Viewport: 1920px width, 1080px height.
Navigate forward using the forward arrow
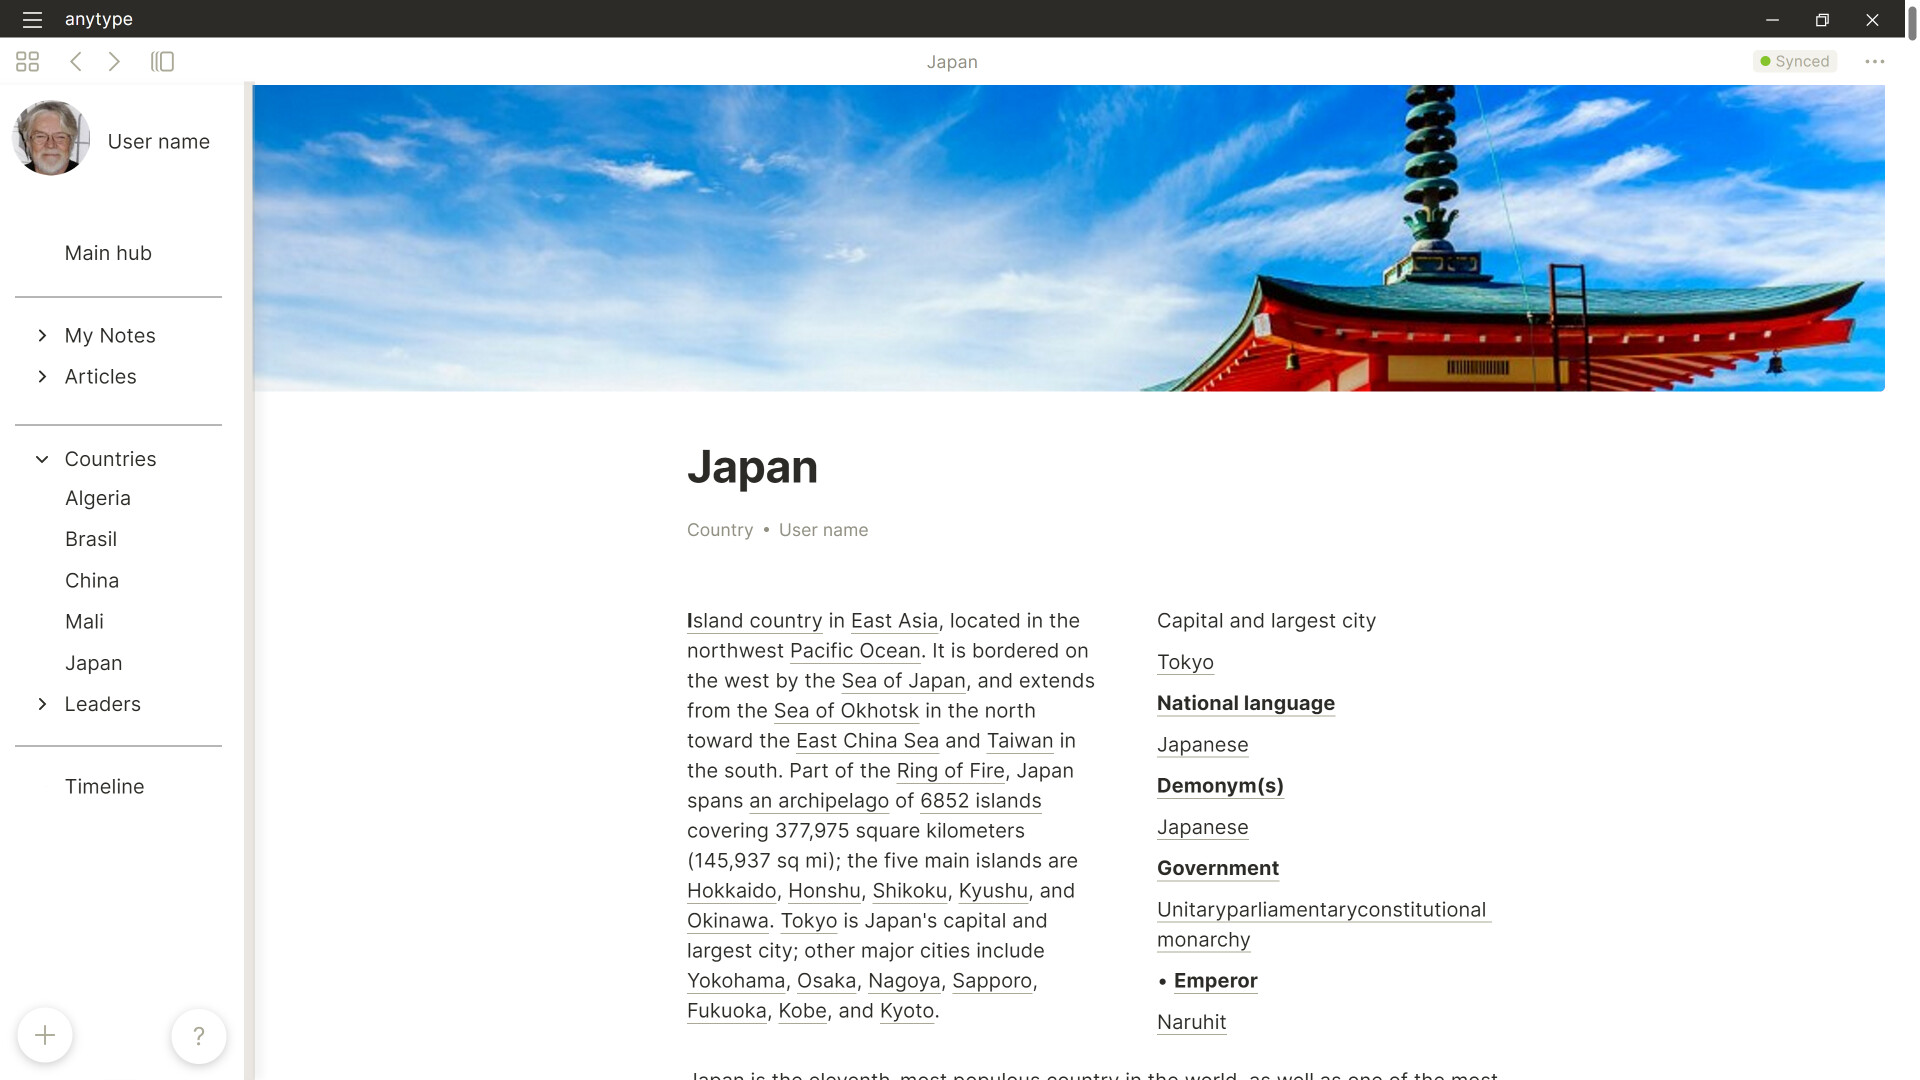pyautogui.click(x=114, y=61)
